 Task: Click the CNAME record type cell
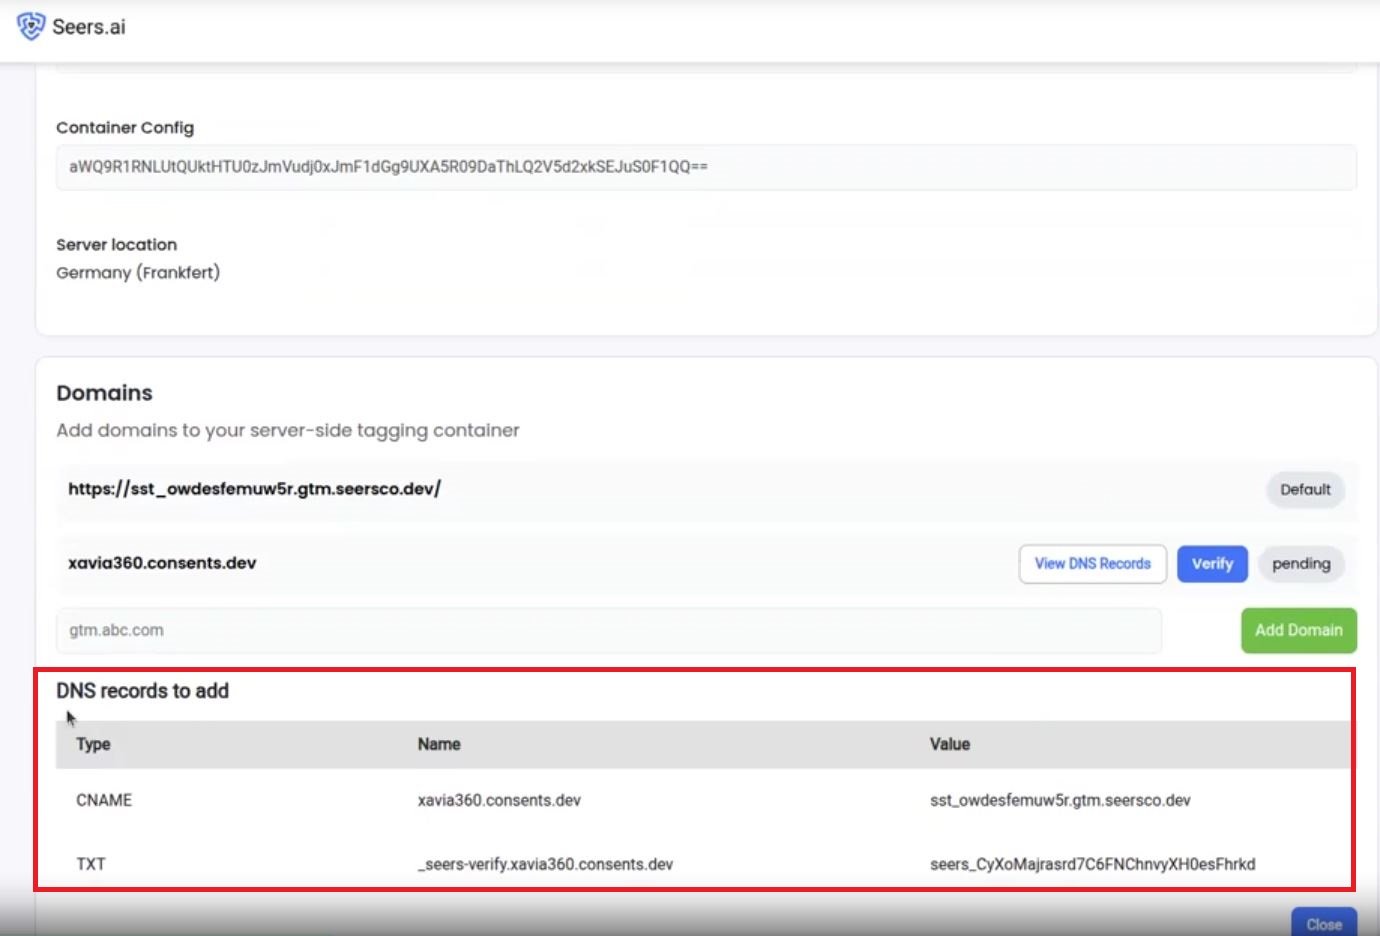point(104,800)
